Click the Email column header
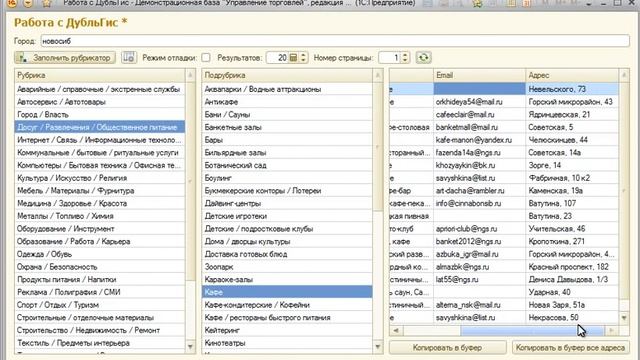The image size is (640, 360). coord(479,75)
